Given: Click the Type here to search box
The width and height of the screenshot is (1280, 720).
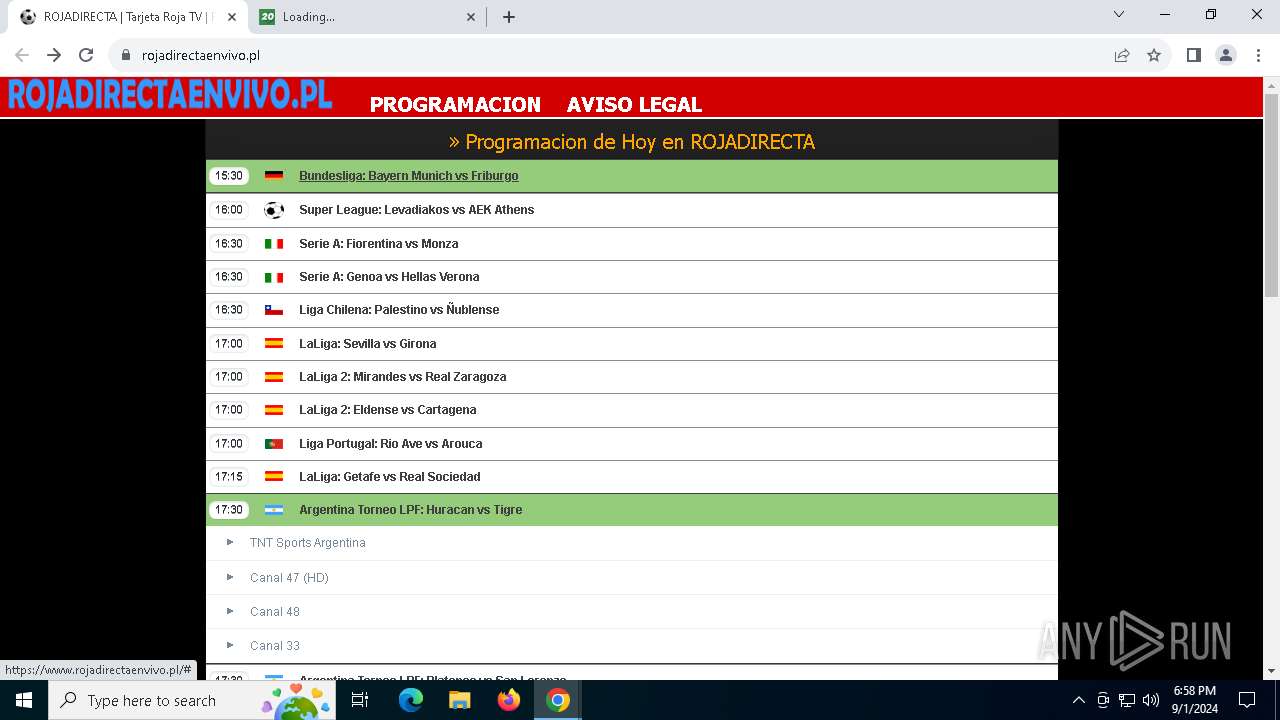Looking at the screenshot, I should pyautogui.click(x=191, y=700).
